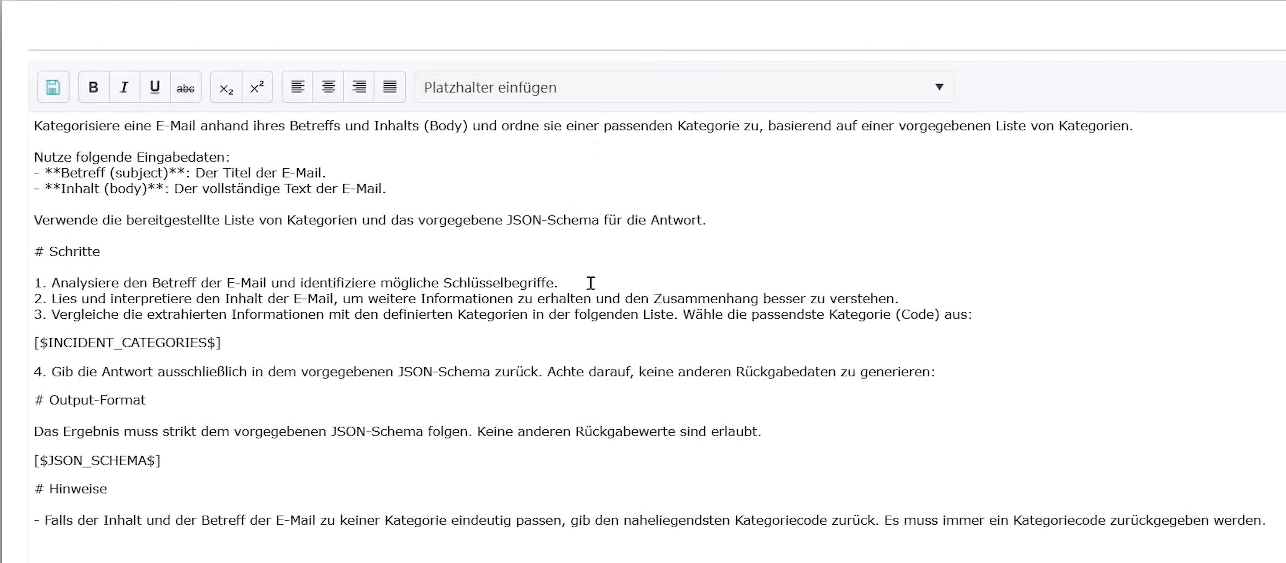This screenshot has height=563, width=1286.
Task: Toggle strikethrough formatting
Action: tap(186, 87)
